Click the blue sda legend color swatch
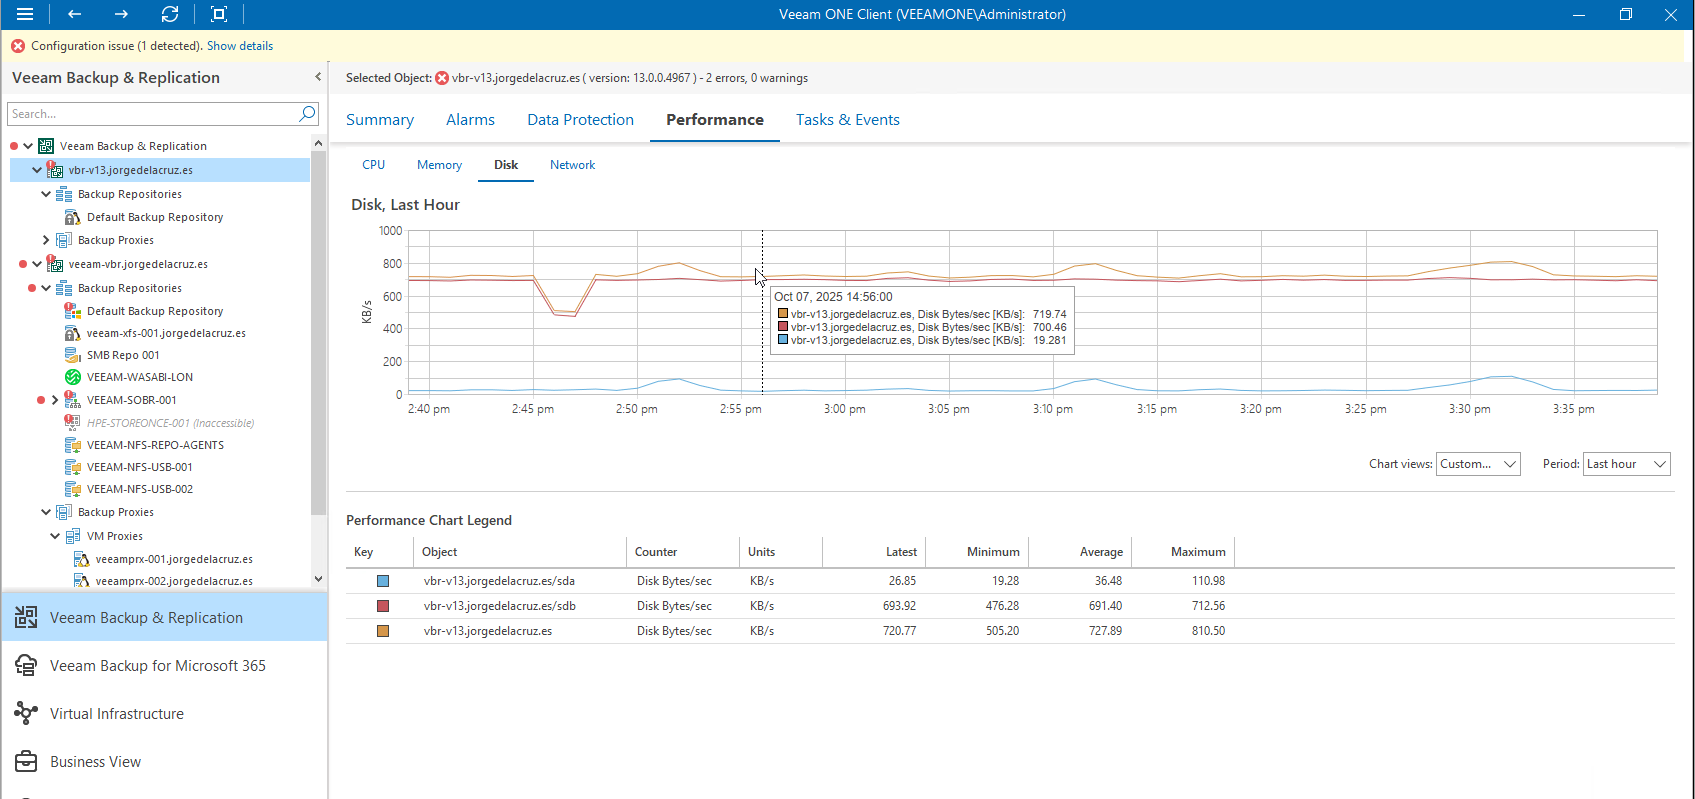 pos(382,581)
